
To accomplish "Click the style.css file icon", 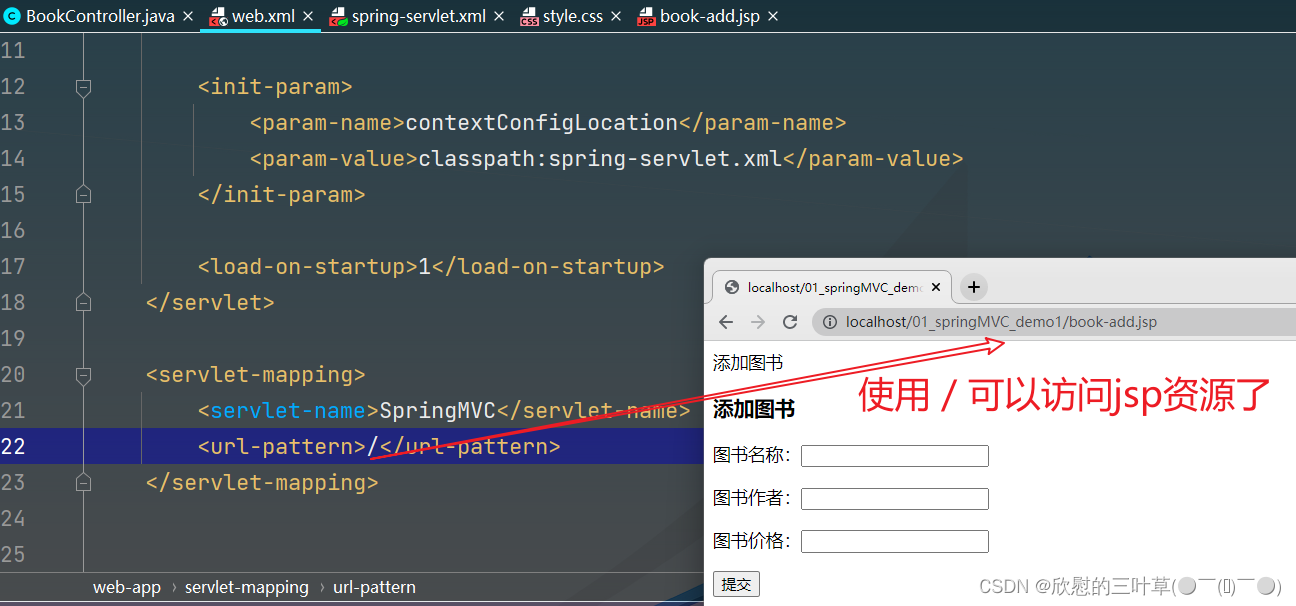I will pos(529,17).
